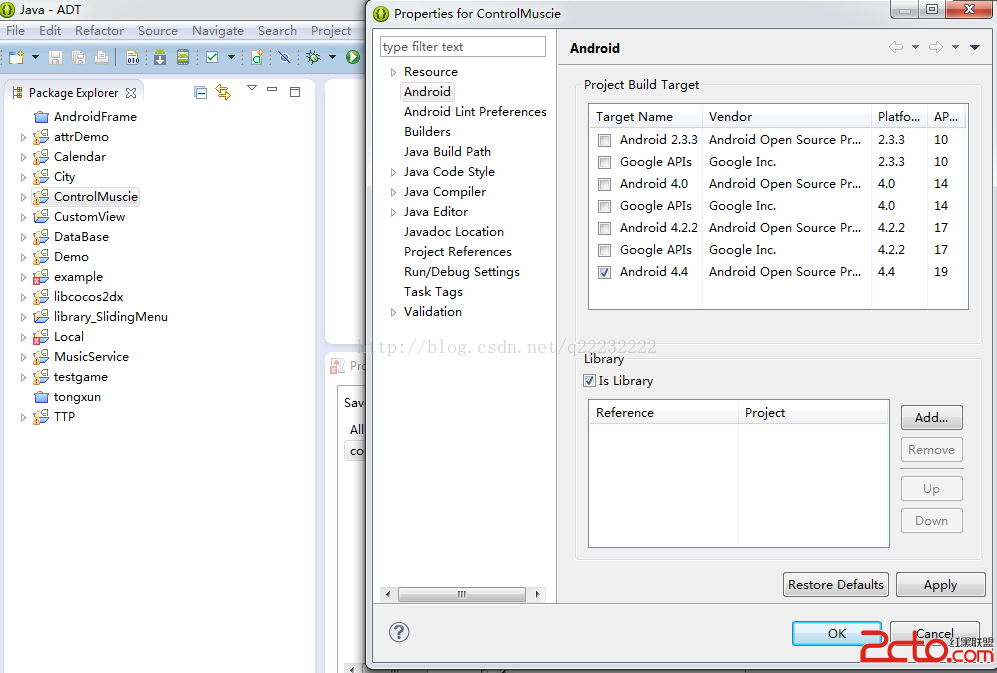Screen dimensions: 997x673
Task: Collapse all in Package Explorer
Action: 201,92
